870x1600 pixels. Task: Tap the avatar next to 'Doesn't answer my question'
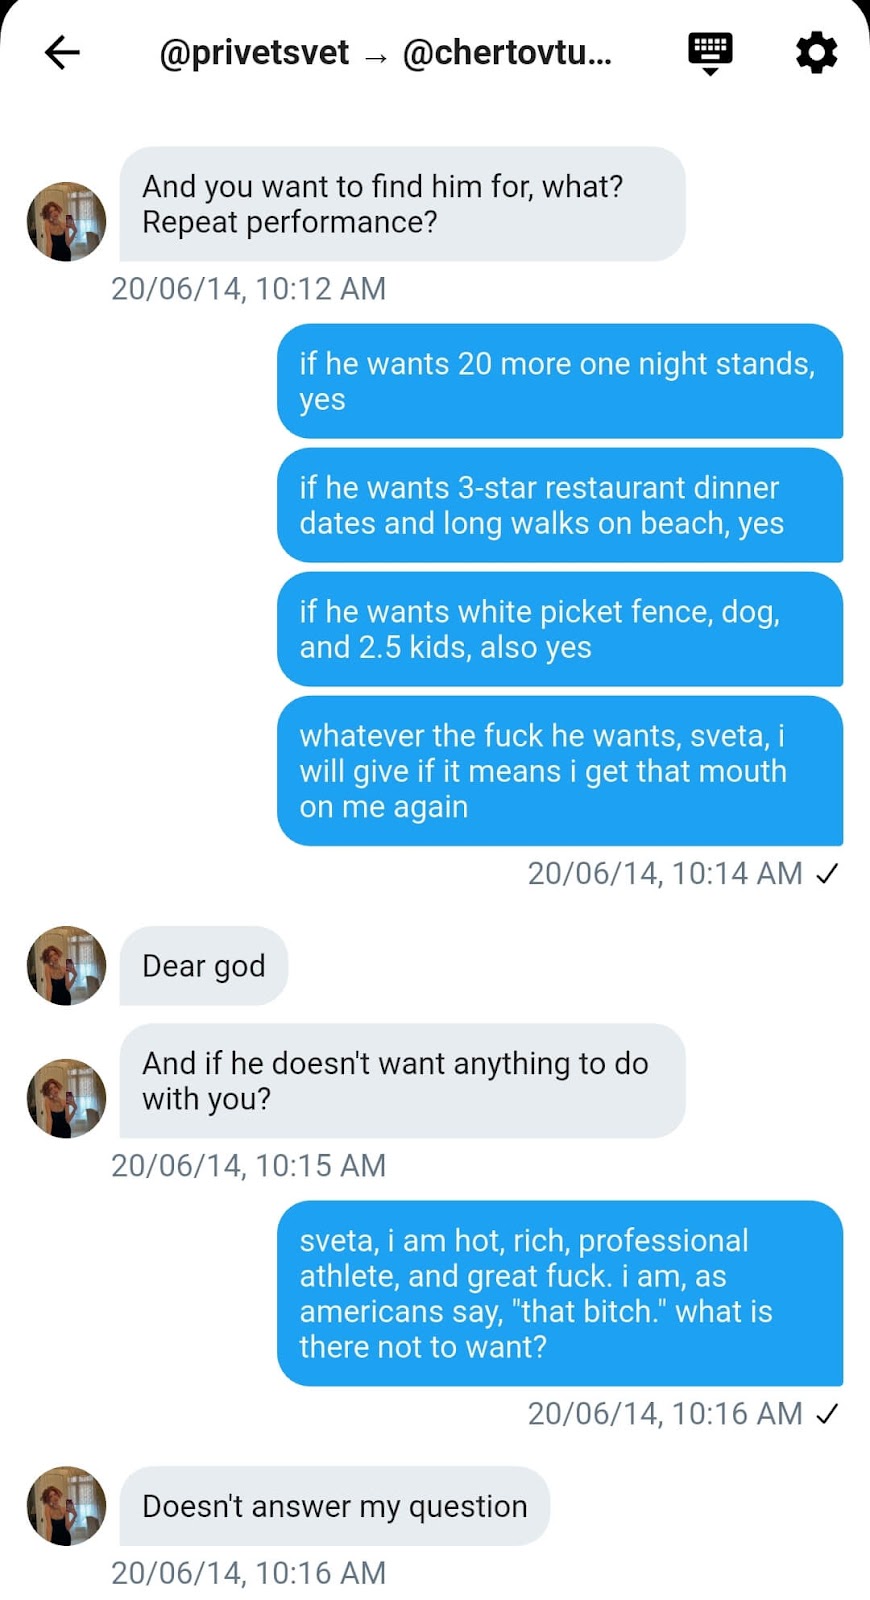click(66, 1506)
